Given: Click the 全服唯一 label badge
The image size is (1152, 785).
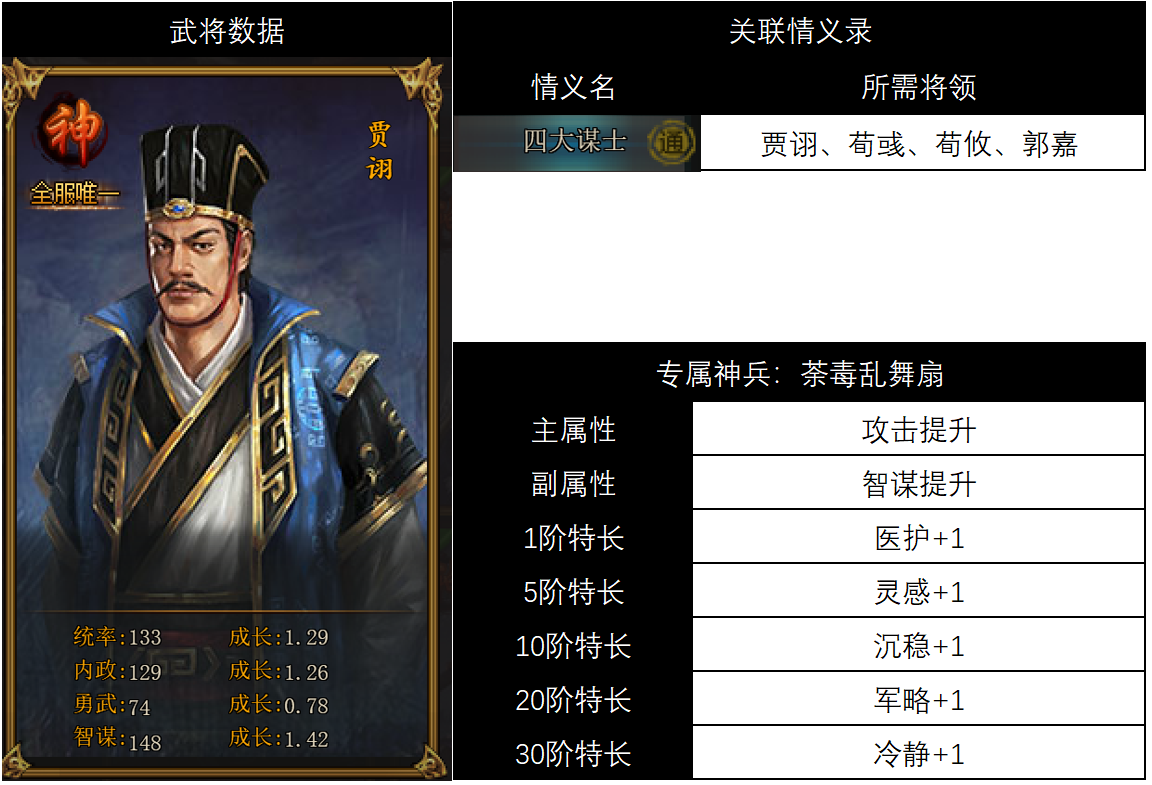Looking at the screenshot, I should coord(73,194).
